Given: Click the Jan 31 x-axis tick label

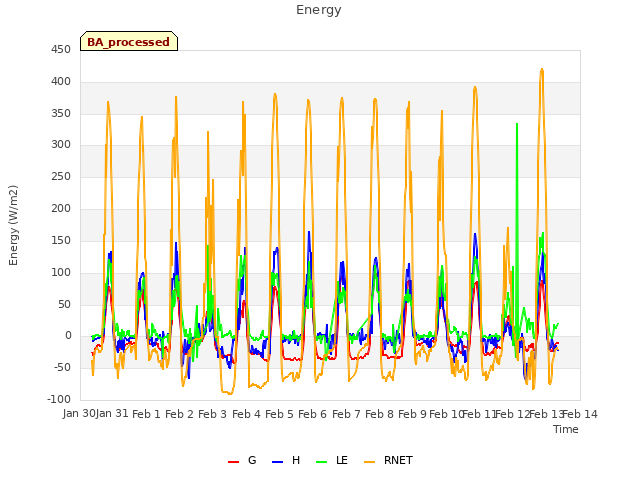Looking at the screenshot, I should [112, 414].
